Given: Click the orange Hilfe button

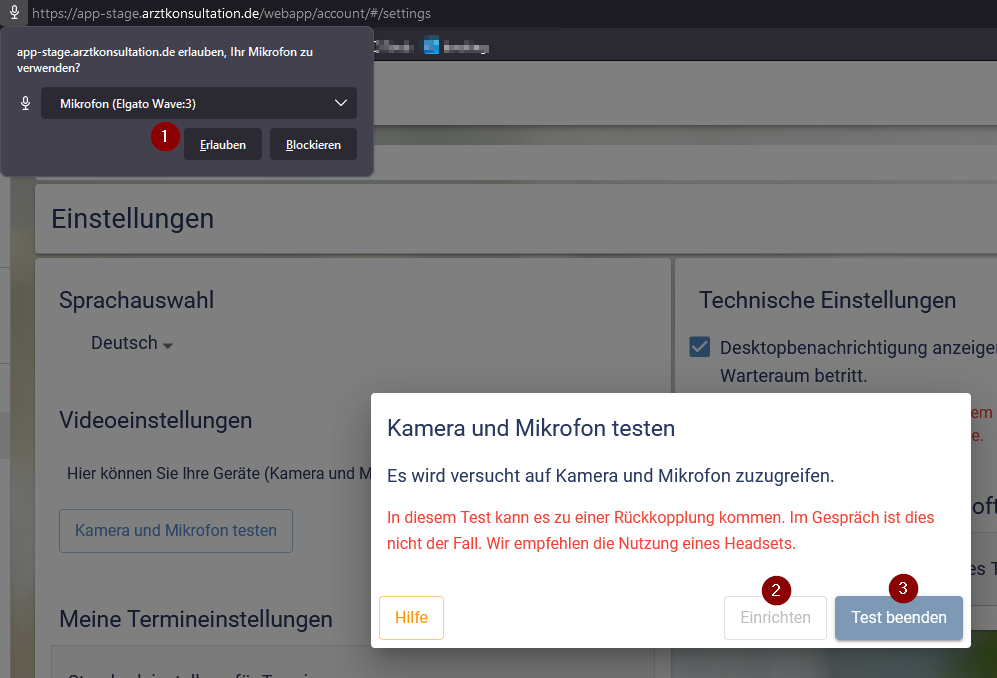Looking at the screenshot, I should click(x=411, y=618).
